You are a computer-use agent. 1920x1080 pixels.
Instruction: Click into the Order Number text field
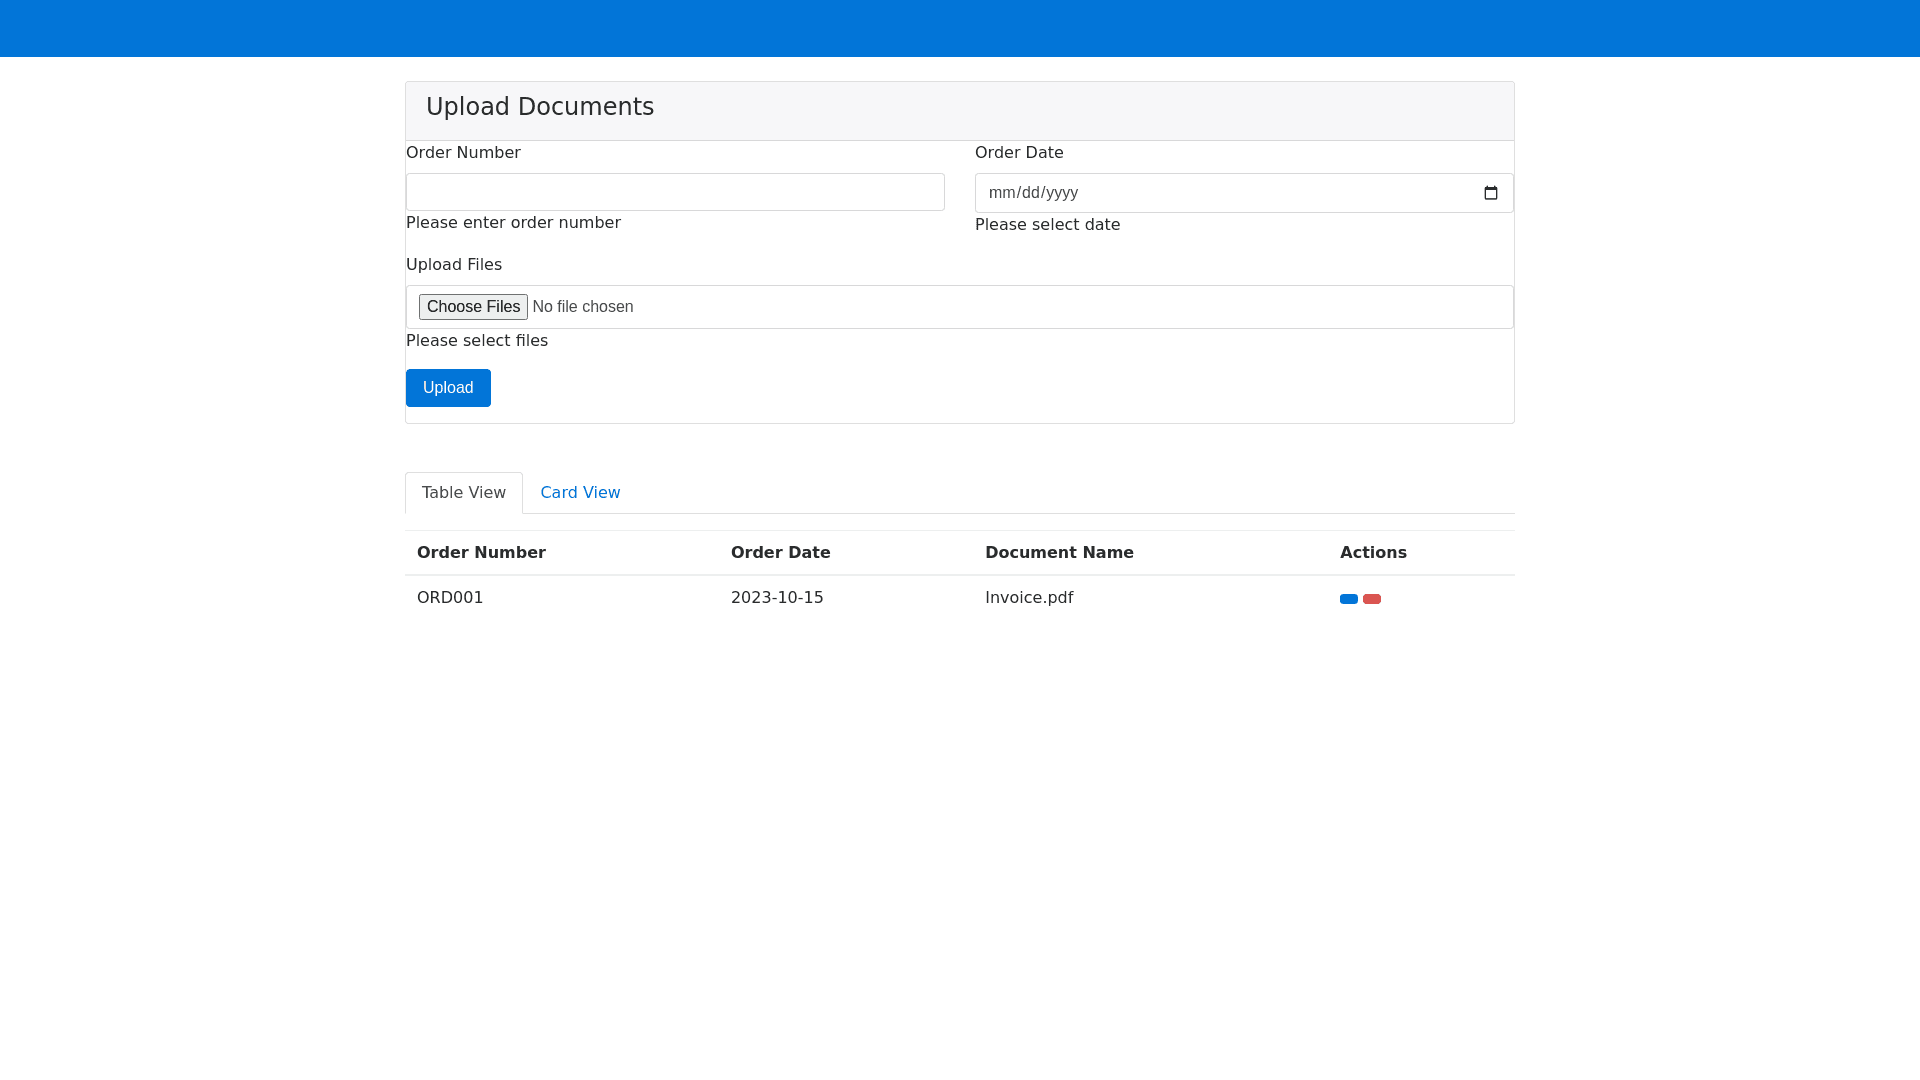pyautogui.click(x=675, y=192)
